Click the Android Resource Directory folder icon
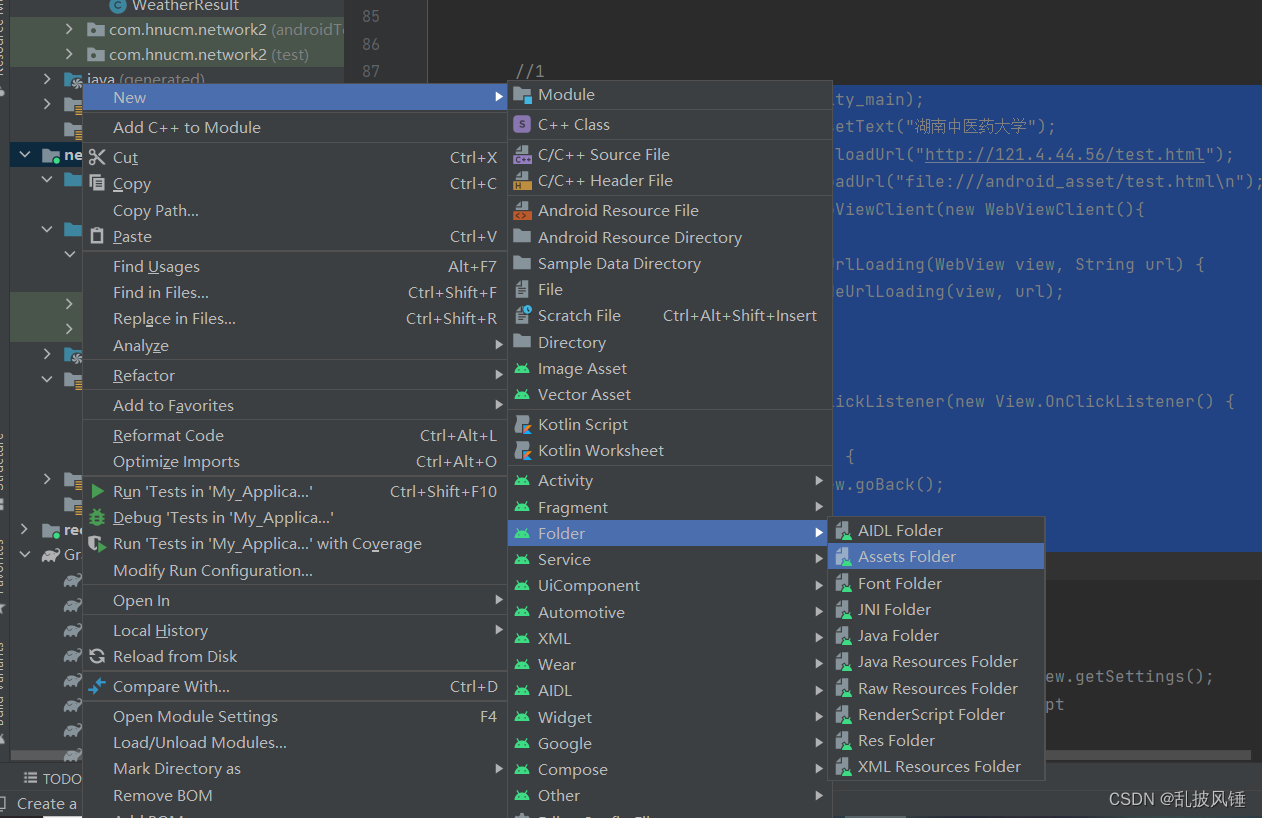 point(522,237)
